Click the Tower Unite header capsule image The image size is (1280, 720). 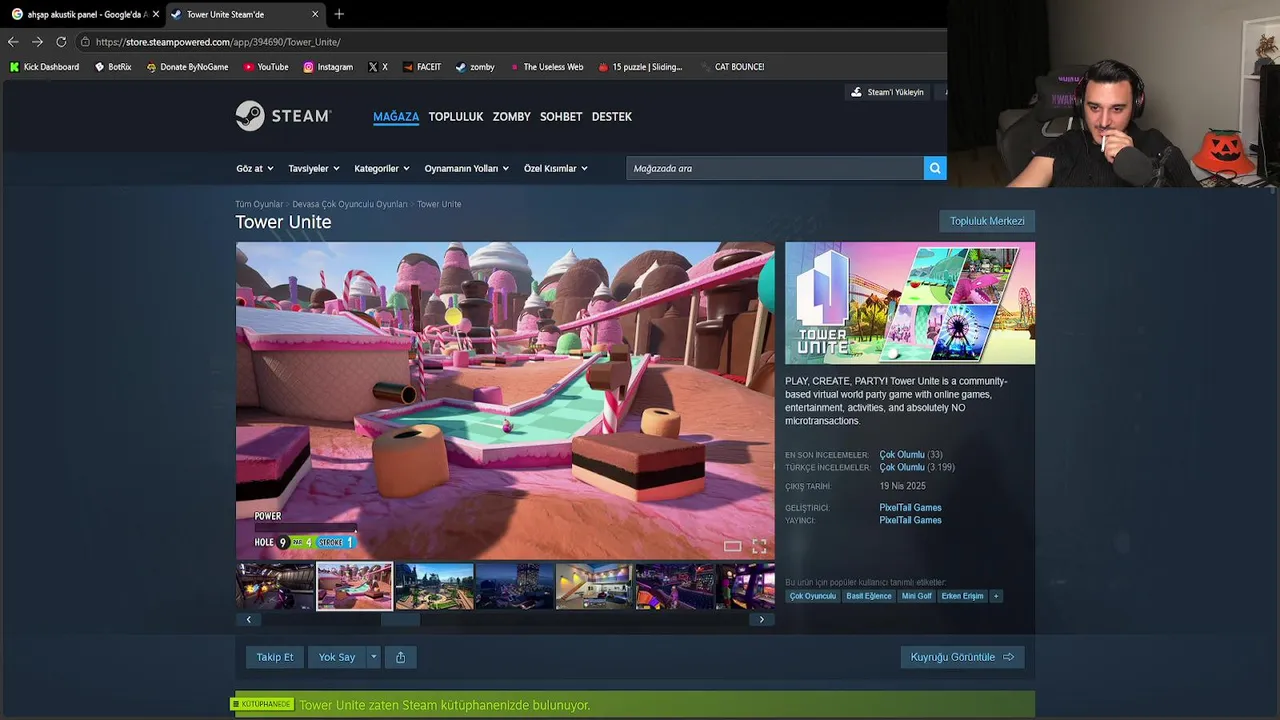(x=910, y=303)
